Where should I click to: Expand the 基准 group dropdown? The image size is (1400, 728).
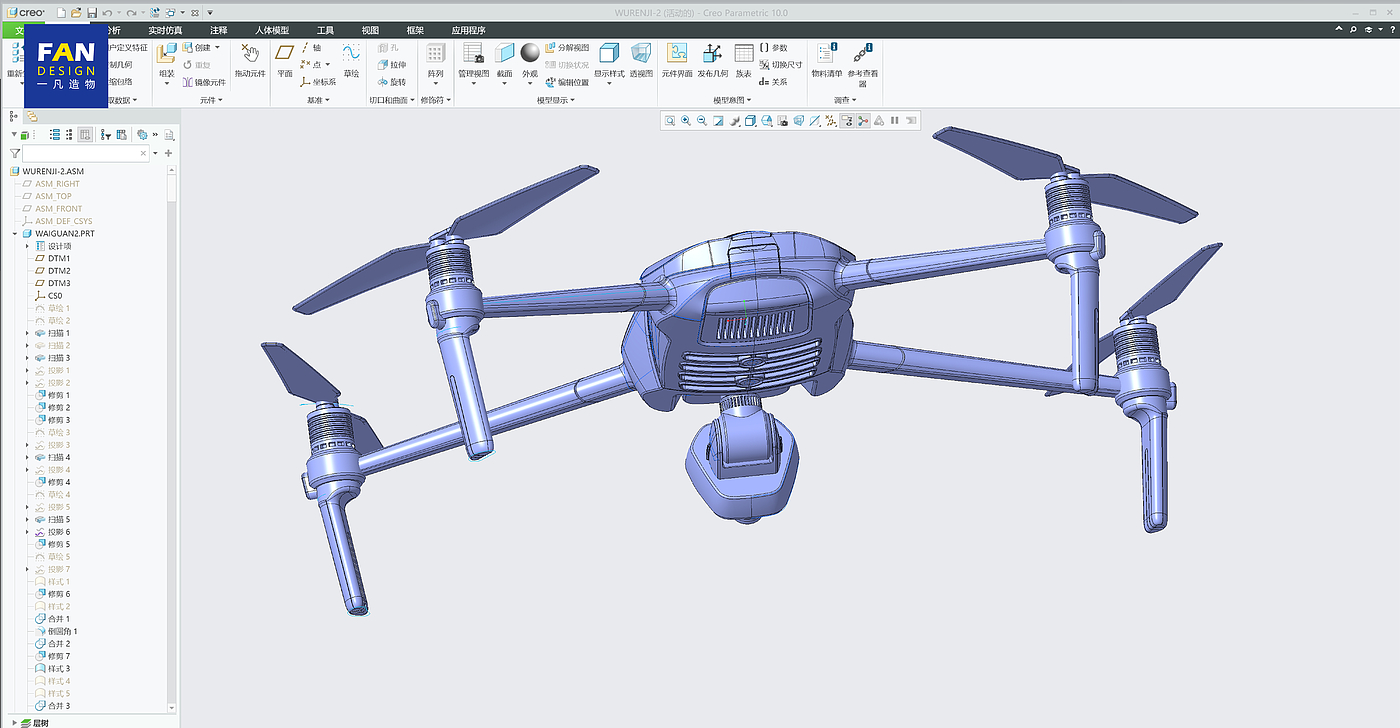pos(322,100)
